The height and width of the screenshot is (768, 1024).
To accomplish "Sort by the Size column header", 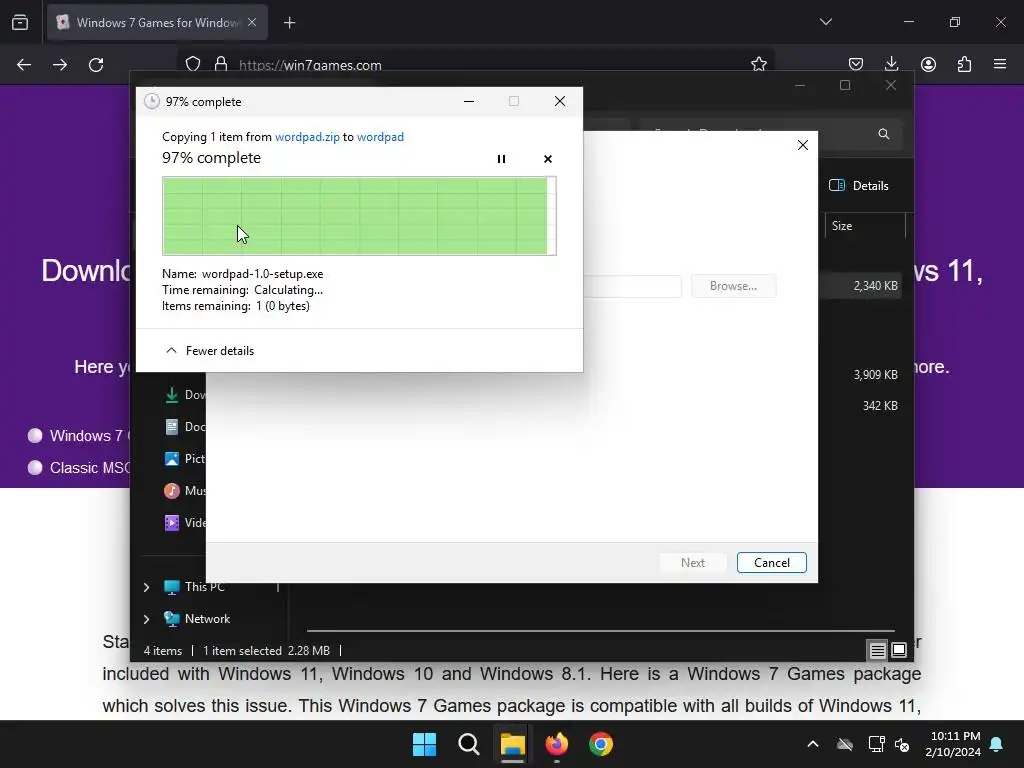I will click(865, 226).
